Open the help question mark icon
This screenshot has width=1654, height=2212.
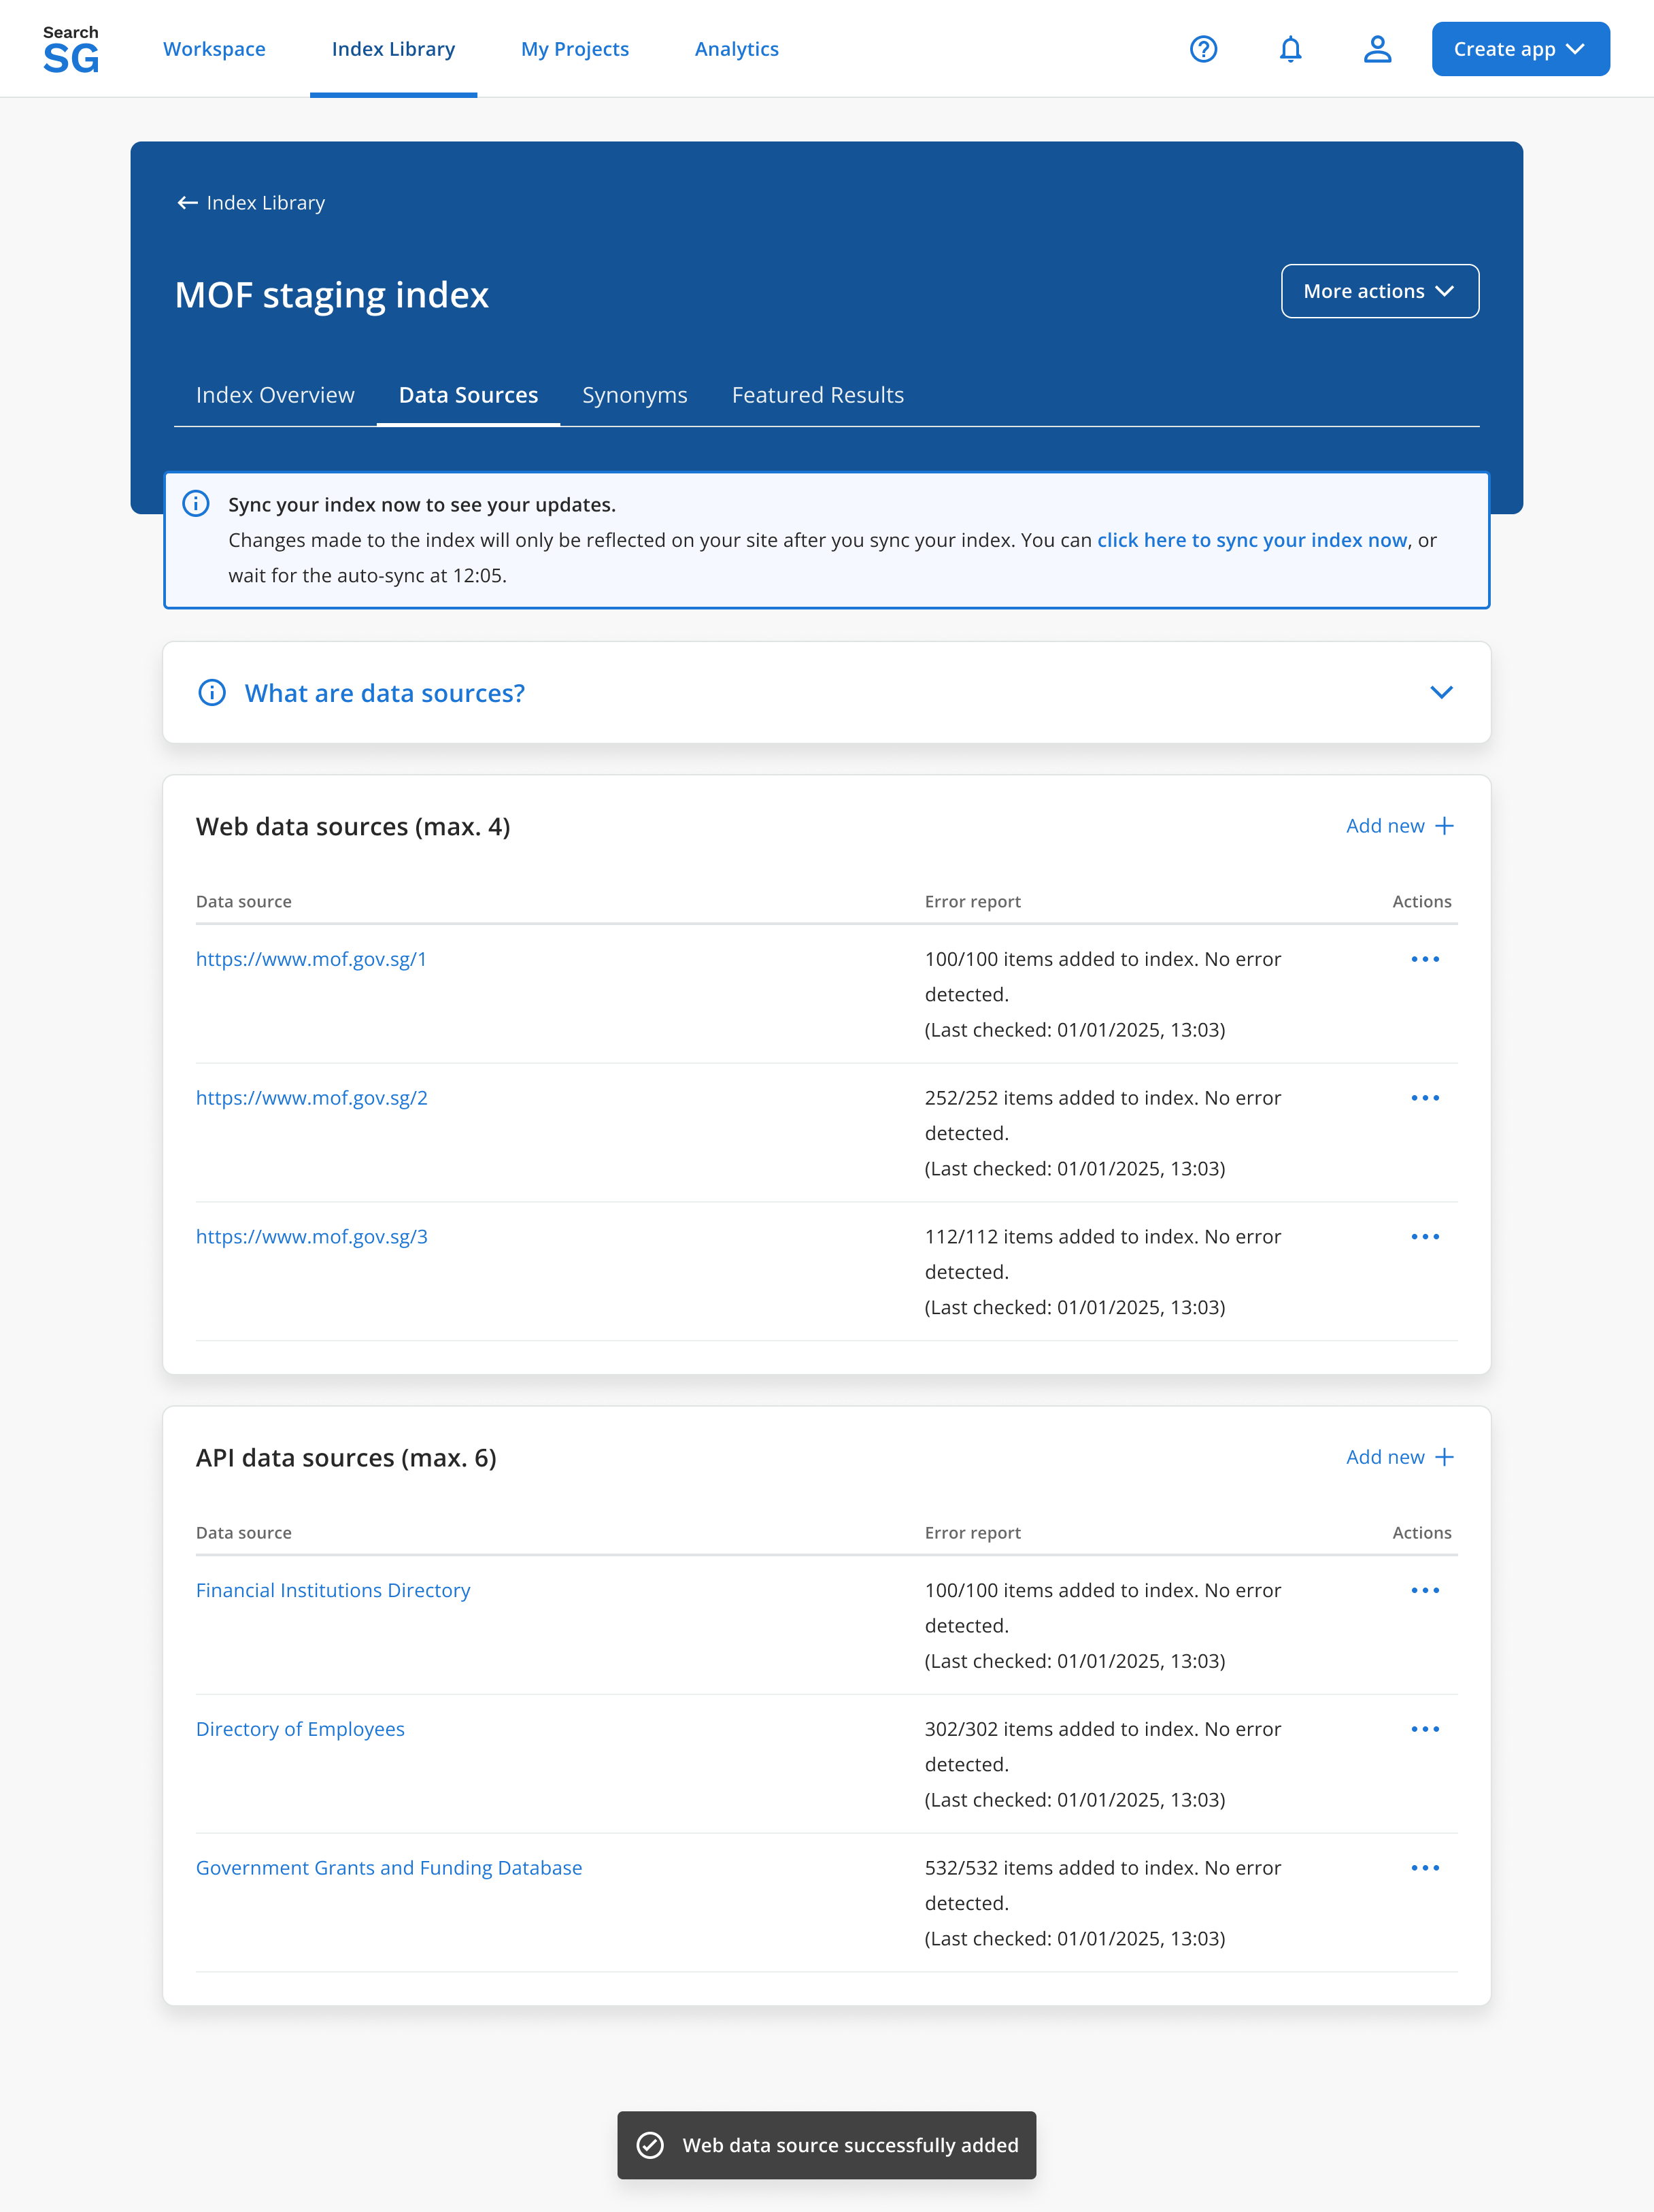coord(1203,49)
